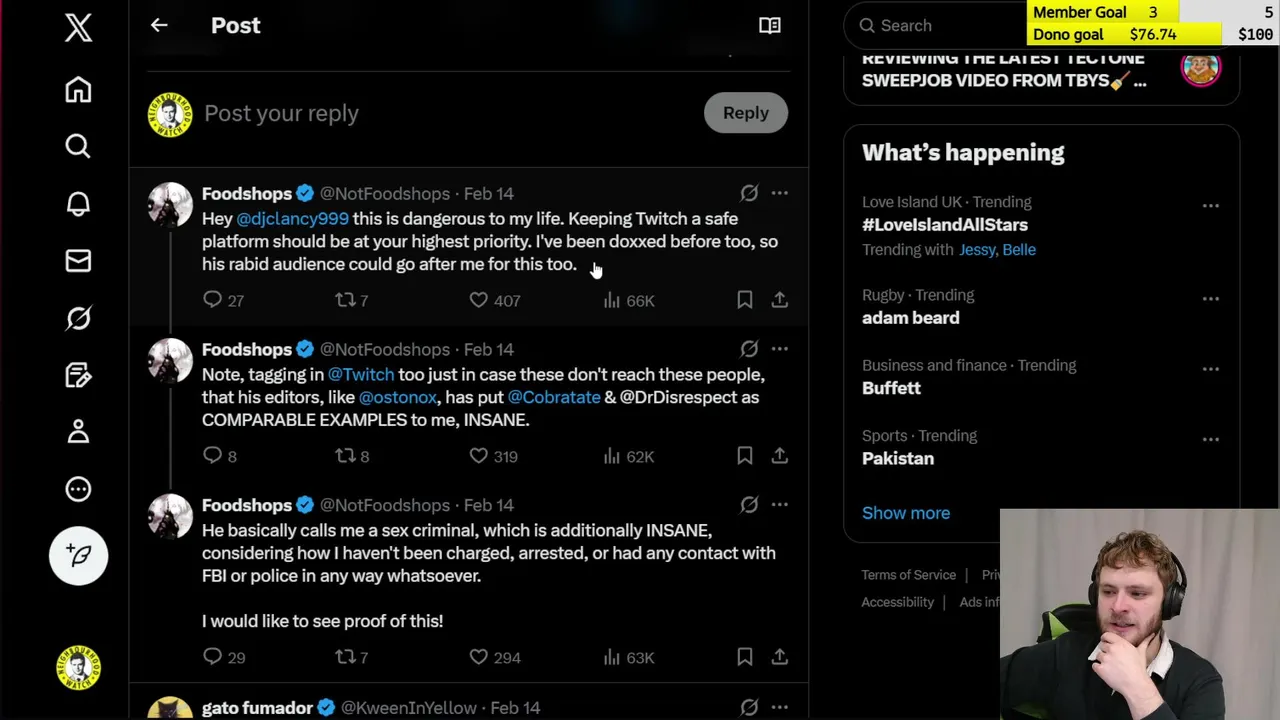Screen dimensions: 1280x720
Task: Open more options for #LoveIslandAllStars trend
Action: pos(1210,206)
